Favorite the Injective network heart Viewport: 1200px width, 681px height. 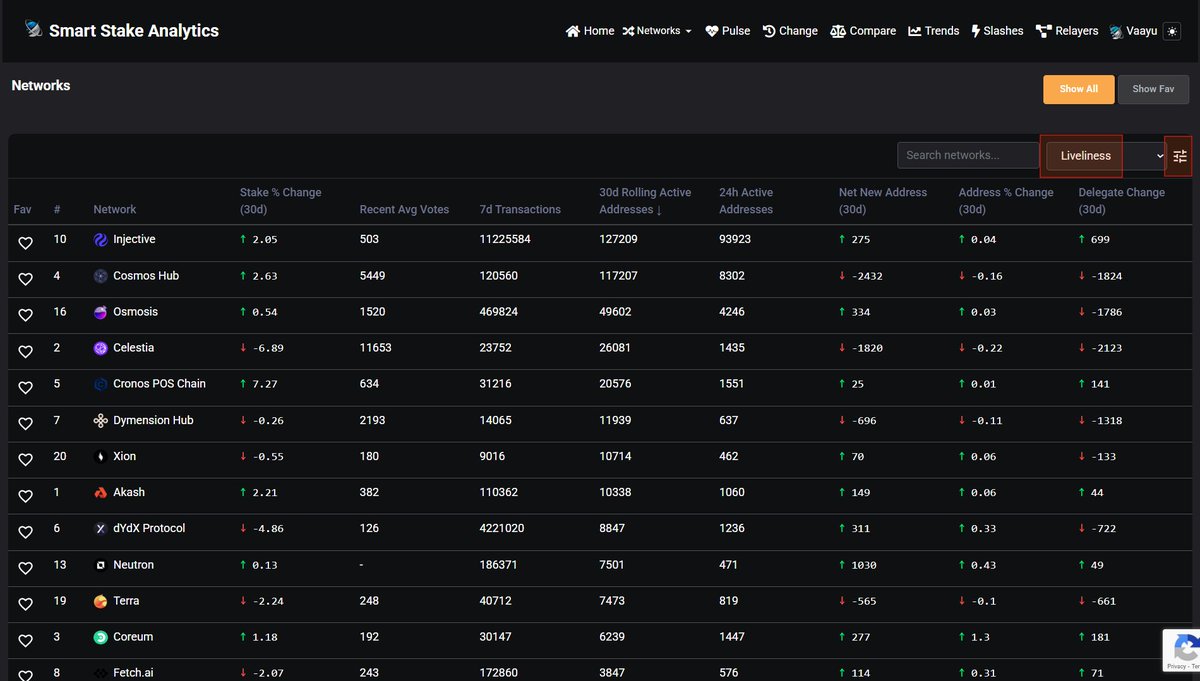pos(26,243)
